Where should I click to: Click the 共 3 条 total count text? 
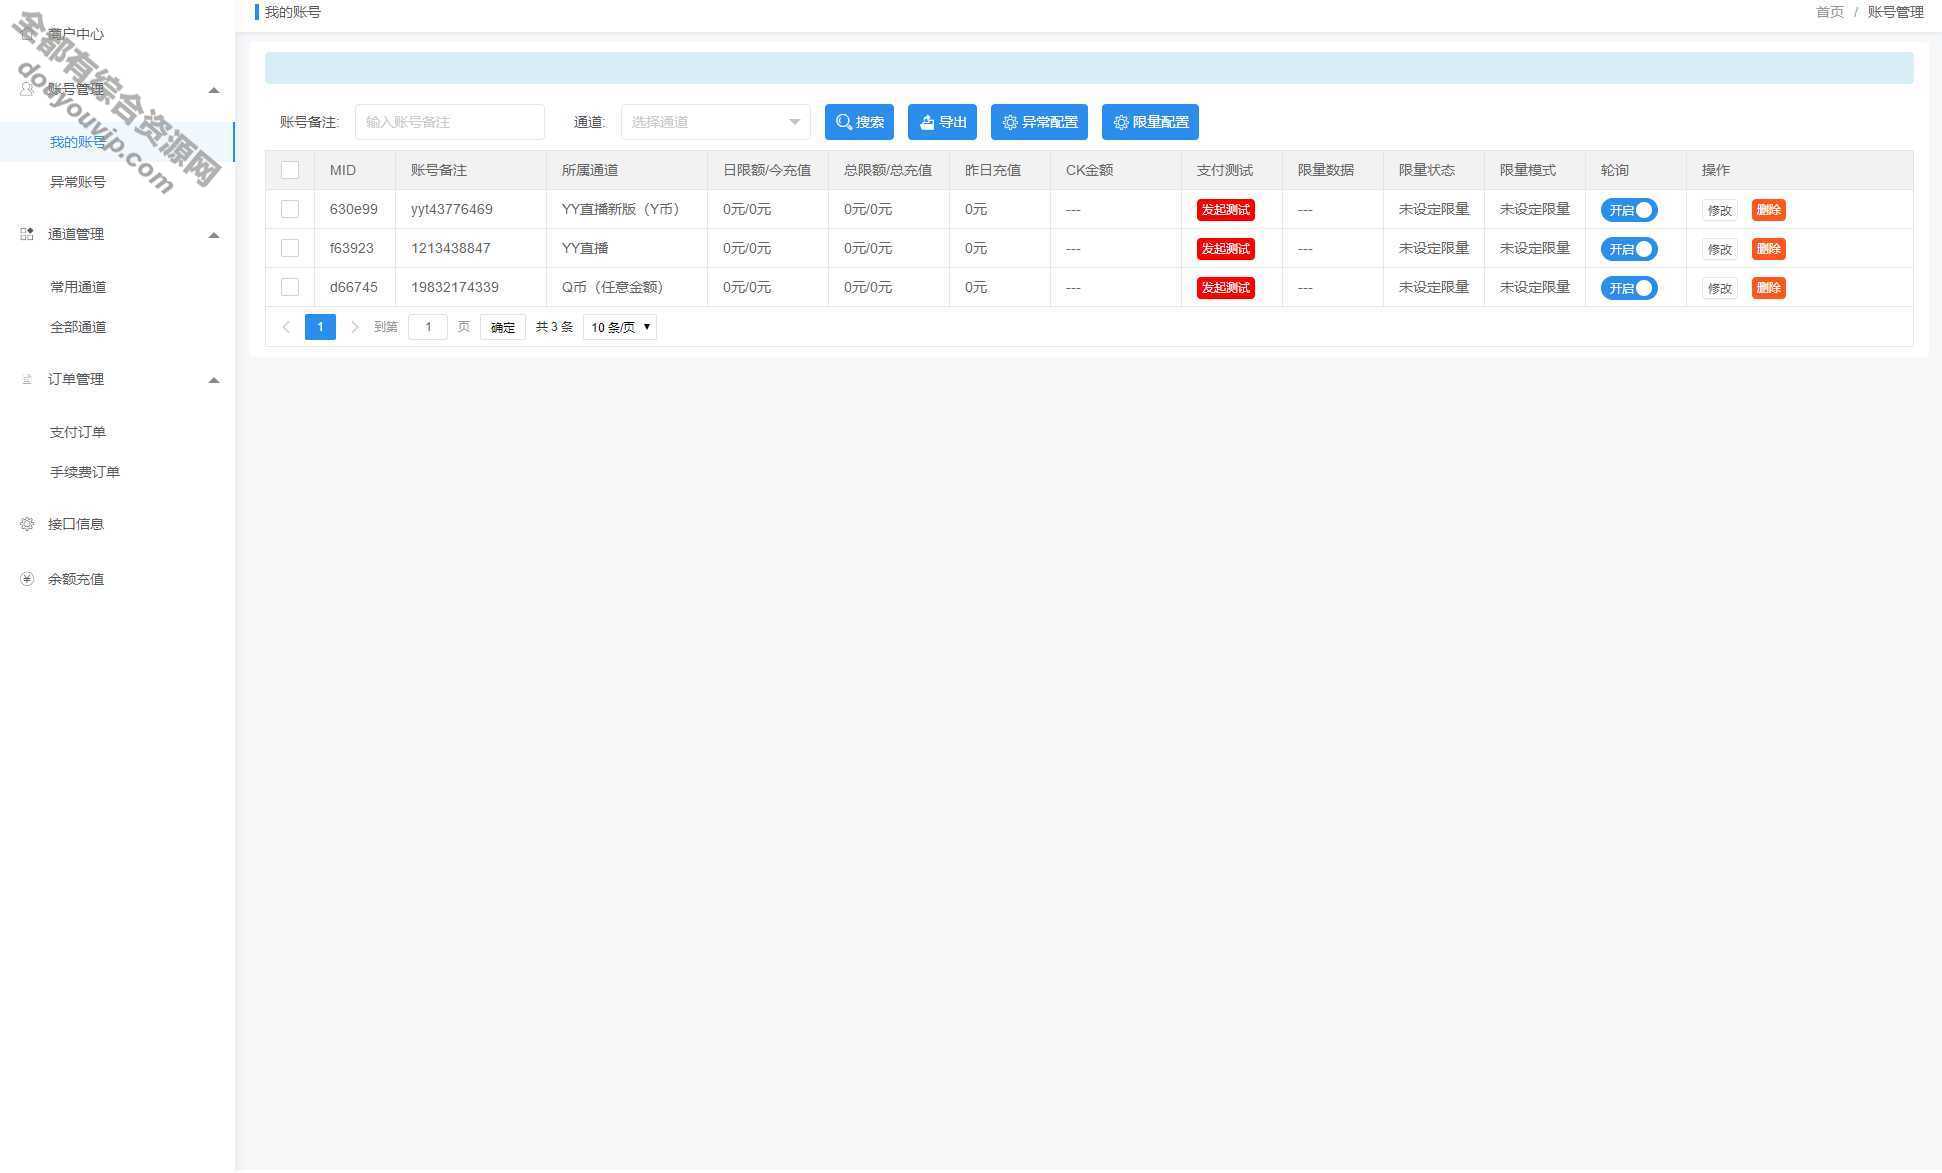555,327
